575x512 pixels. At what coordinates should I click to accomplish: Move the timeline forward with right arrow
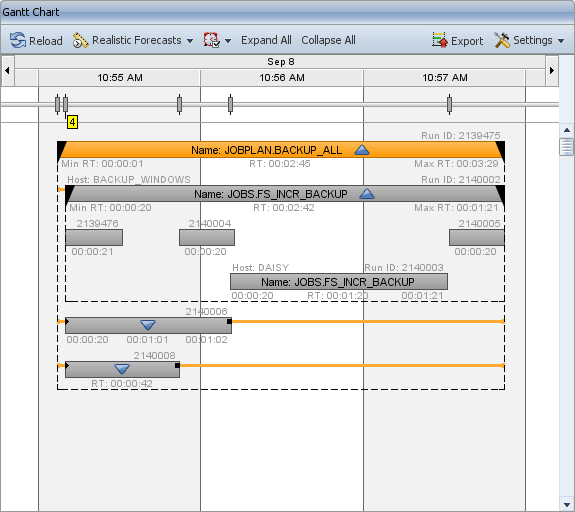pyautogui.click(x=552, y=70)
